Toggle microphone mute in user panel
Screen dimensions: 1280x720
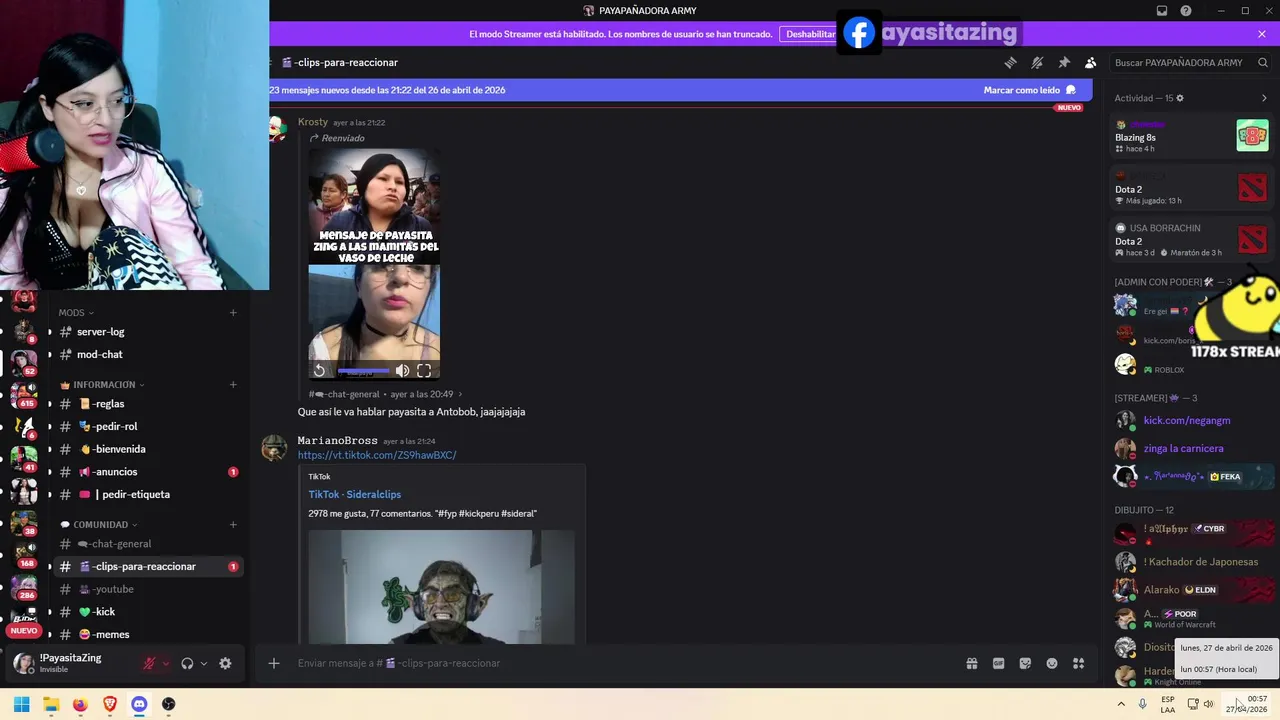(149, 663)
